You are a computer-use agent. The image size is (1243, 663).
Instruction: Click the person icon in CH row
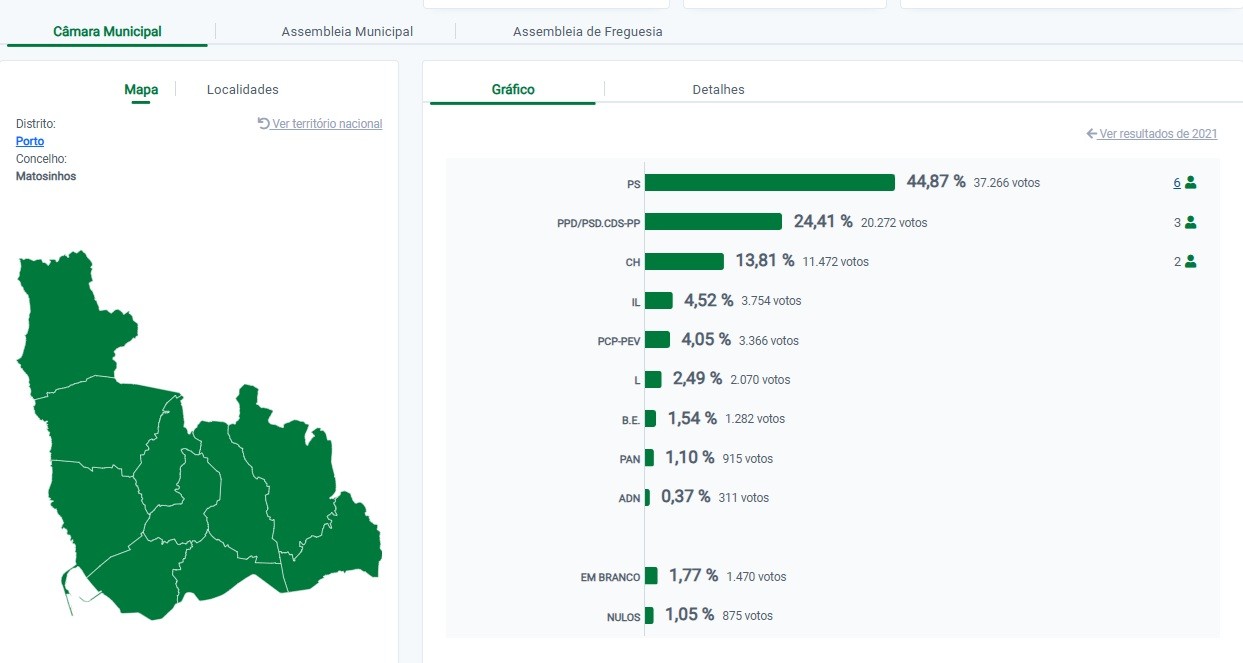coord(1190,262)
